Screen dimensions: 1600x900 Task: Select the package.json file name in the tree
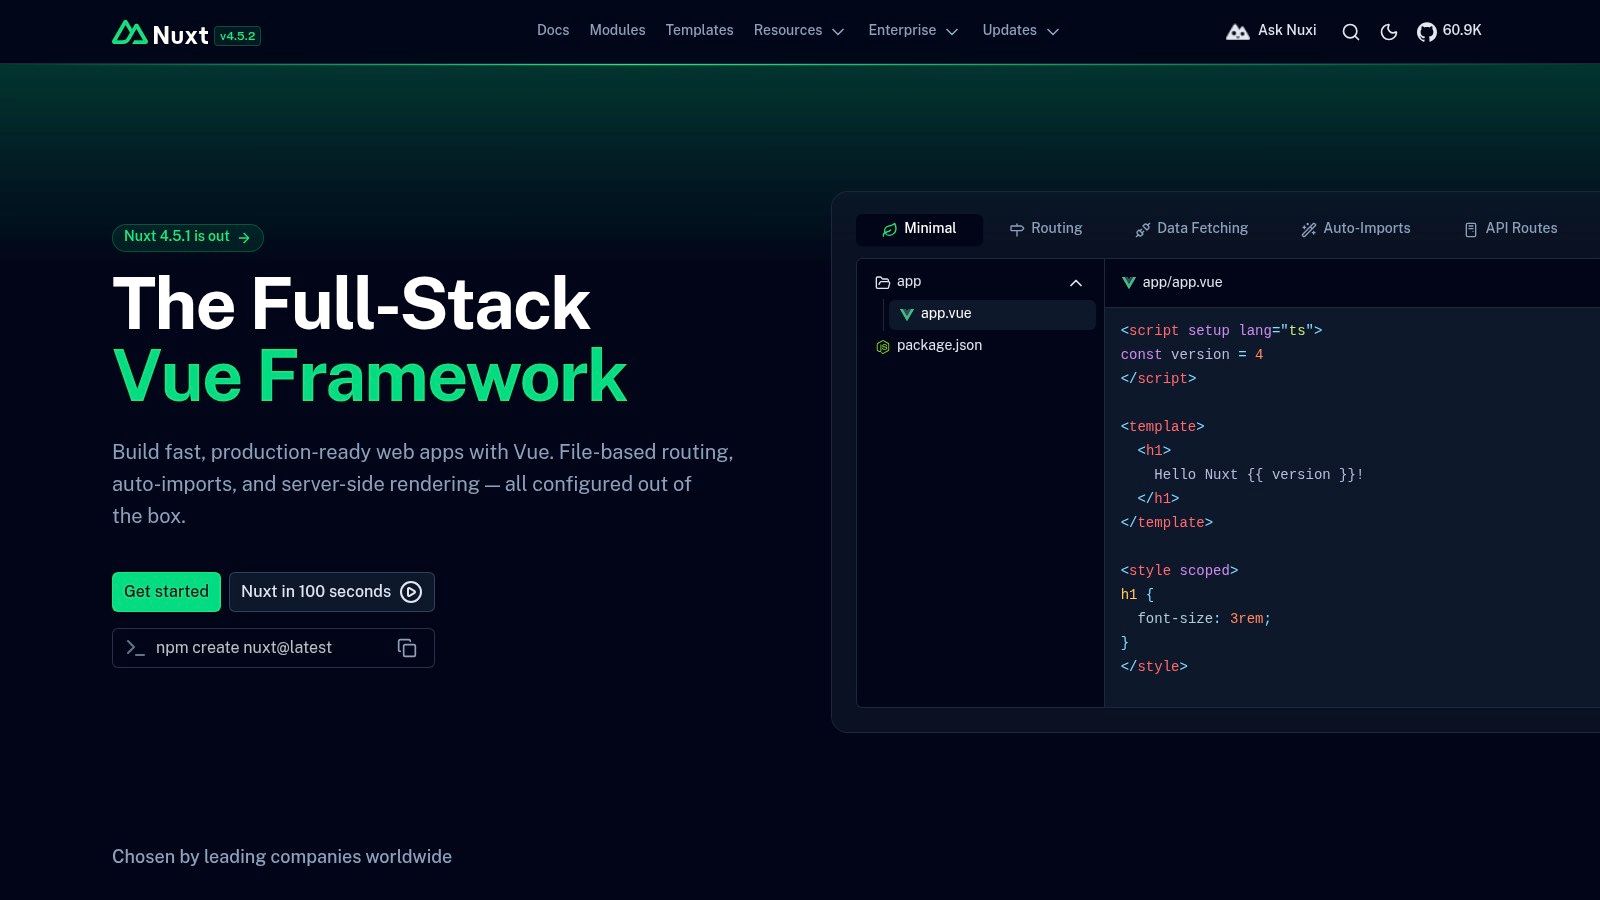pos(939,345)
